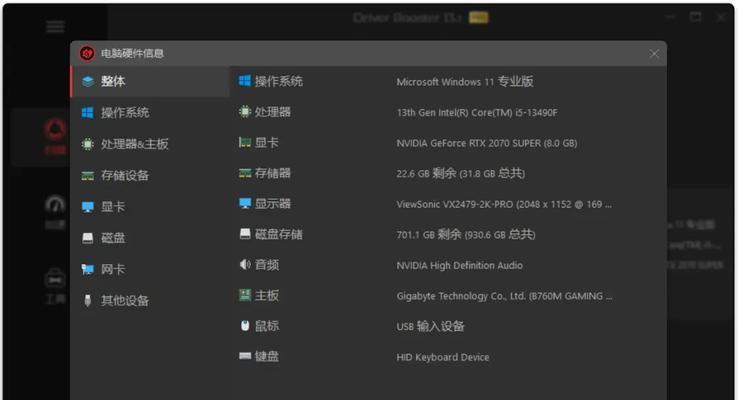Click the NVIDIA GeForce RTX 2070 SUPER value
Viewport: 738px width, 400px height.
tap(487, 143)
